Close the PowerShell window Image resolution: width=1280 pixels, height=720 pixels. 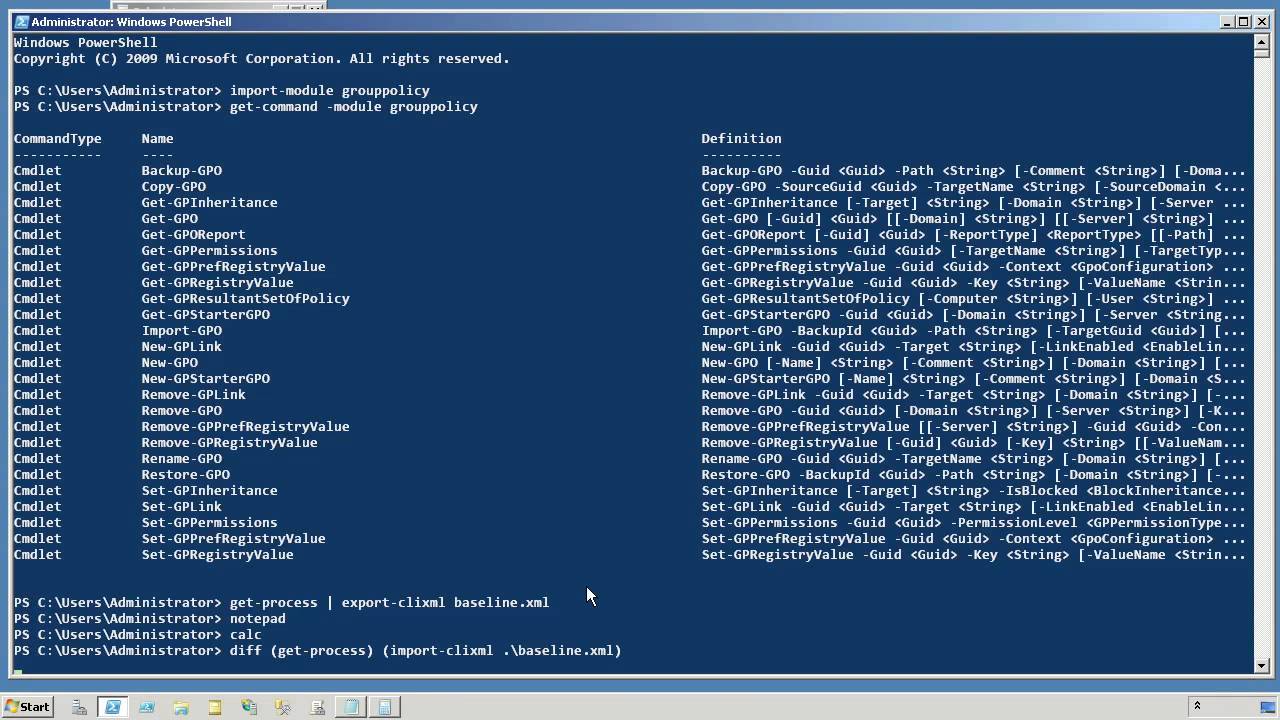pyautogui.click(x=1261, y=21)
